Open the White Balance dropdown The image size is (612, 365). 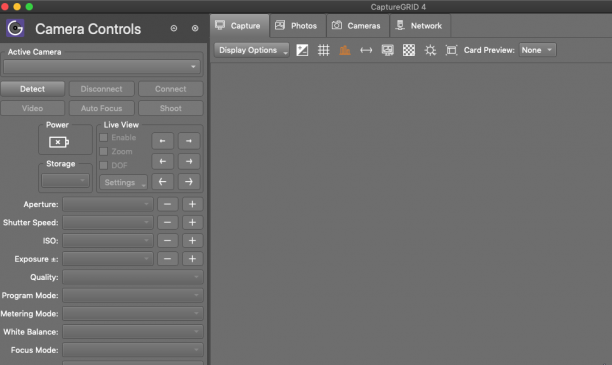(133, 332)
